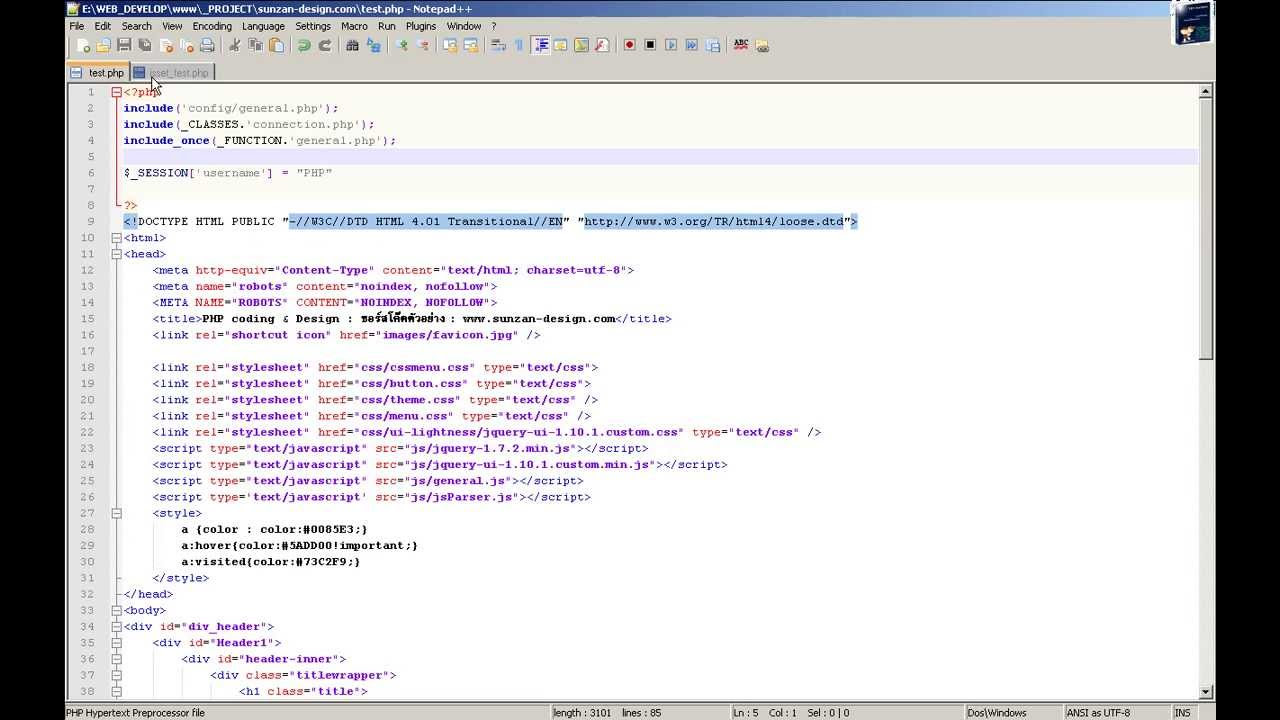The height and width of the screenshot is (720, 1280).
Task: Toggle the INS insert mode indicator
Action: coord(1183,713)
